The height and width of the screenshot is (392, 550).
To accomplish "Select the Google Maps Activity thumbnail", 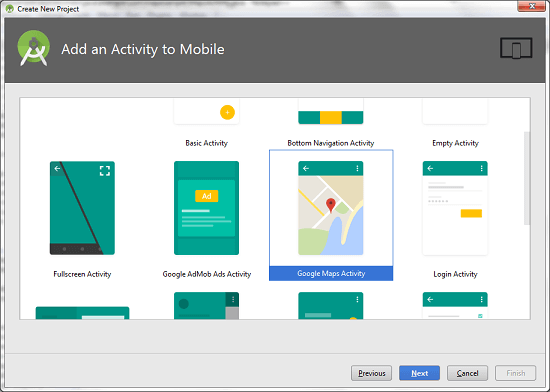I will pyautogui.click(x=331, y=208).
